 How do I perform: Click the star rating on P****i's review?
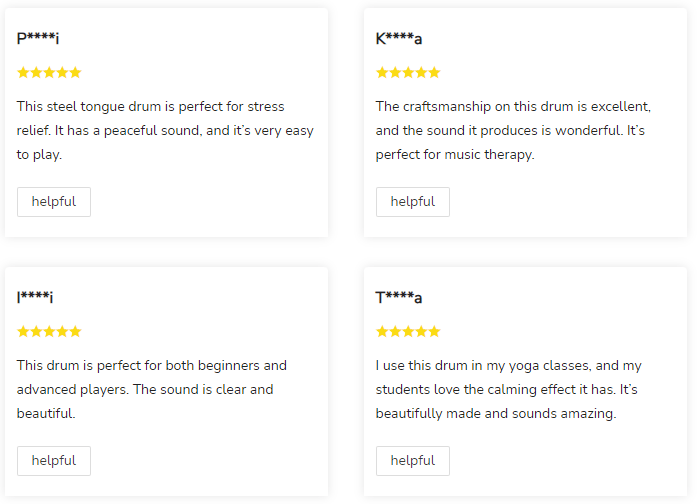tap(49, 73)
